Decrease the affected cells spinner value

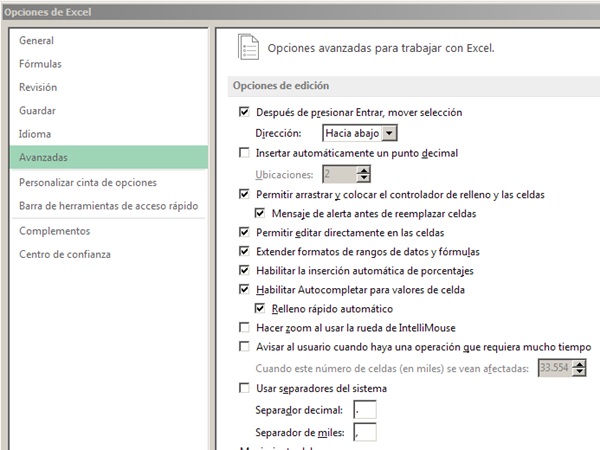coord(579,372)
